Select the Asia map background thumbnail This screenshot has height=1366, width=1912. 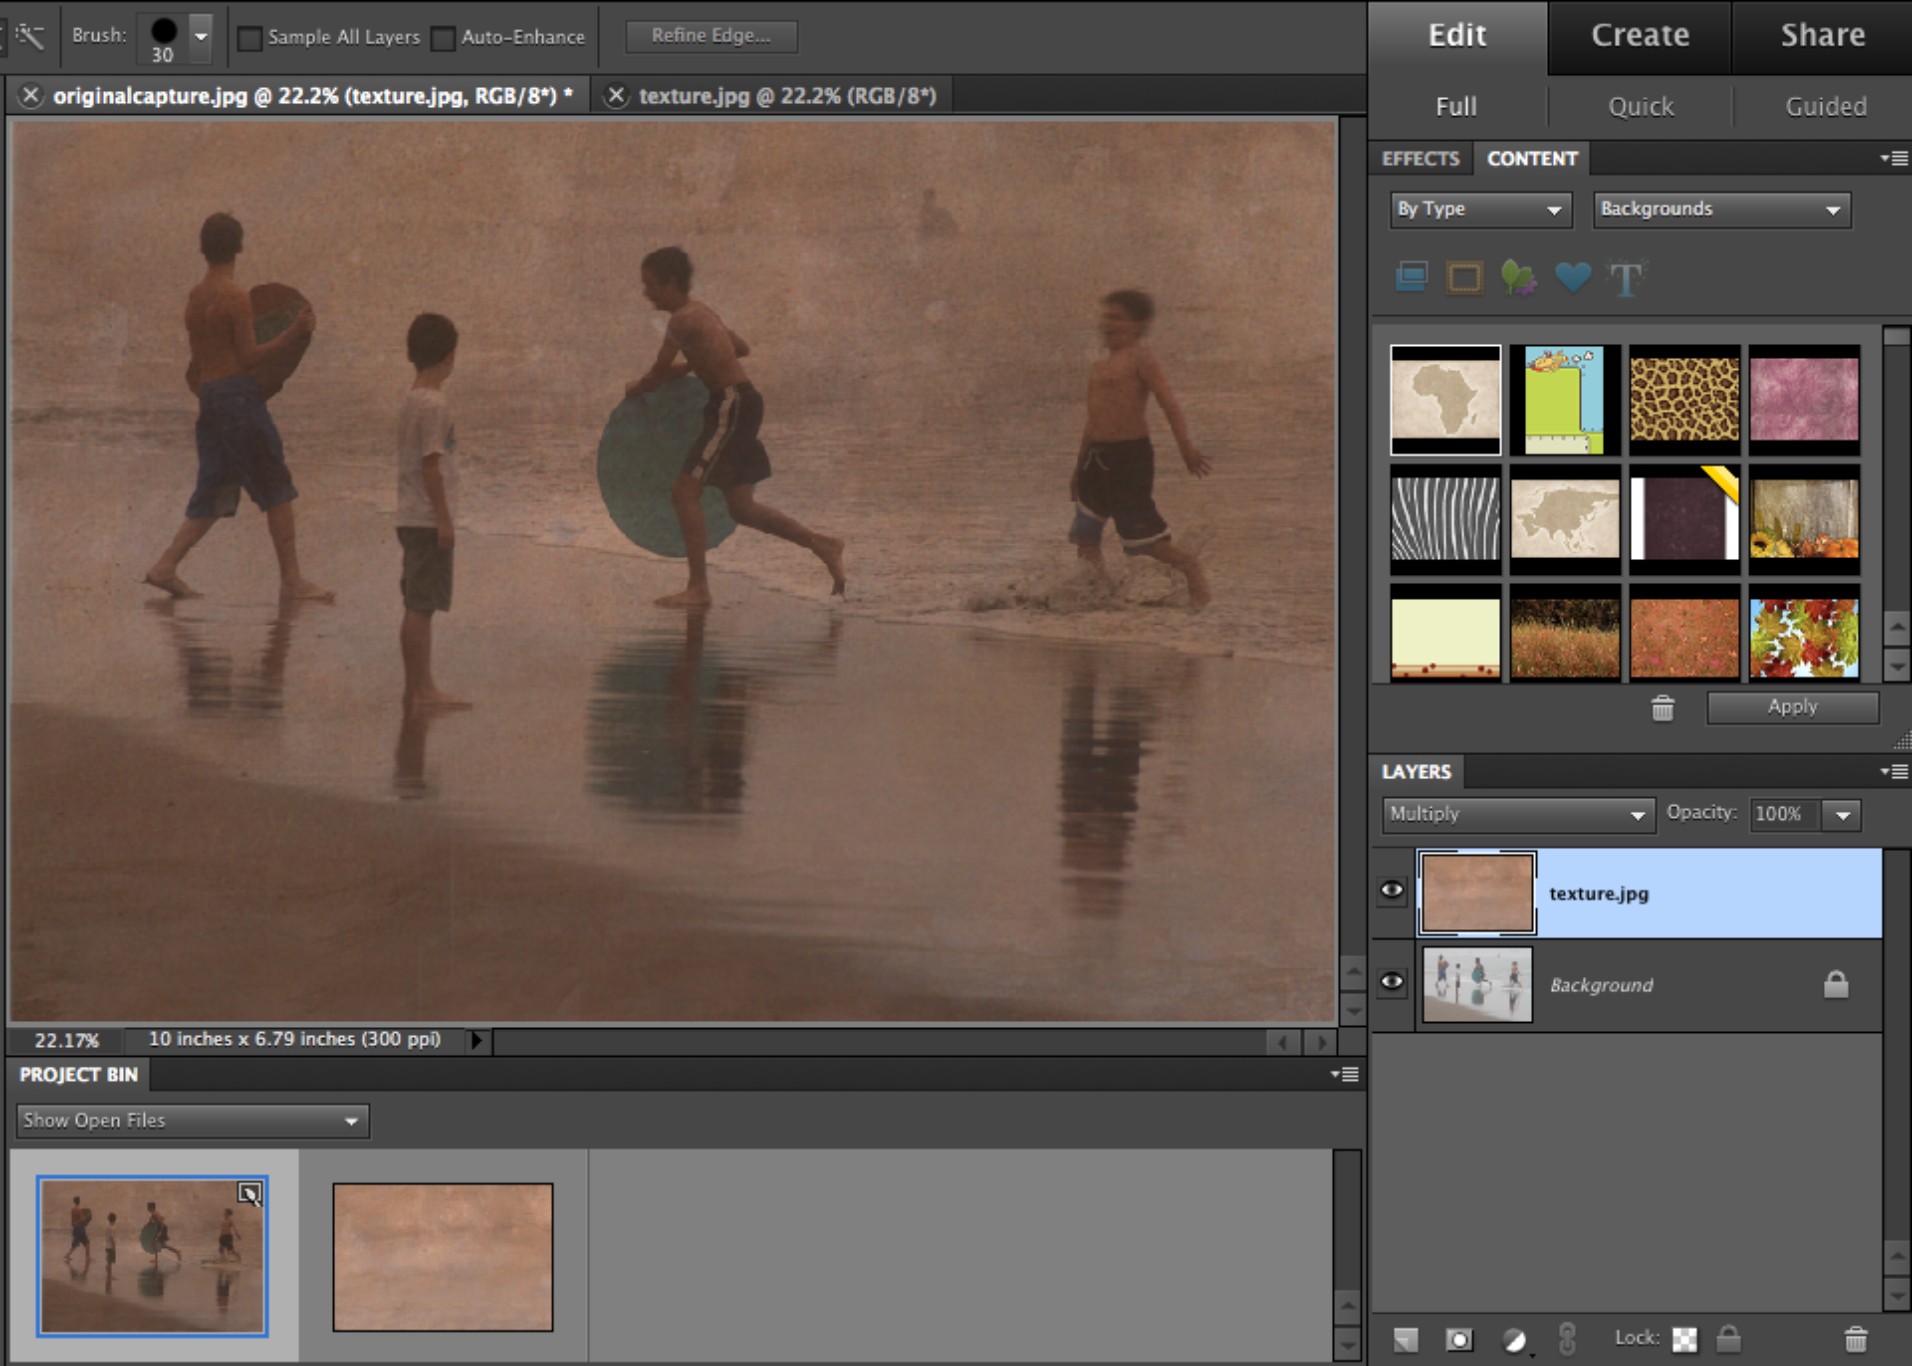pyautogui.click(x=1565, y=519)
